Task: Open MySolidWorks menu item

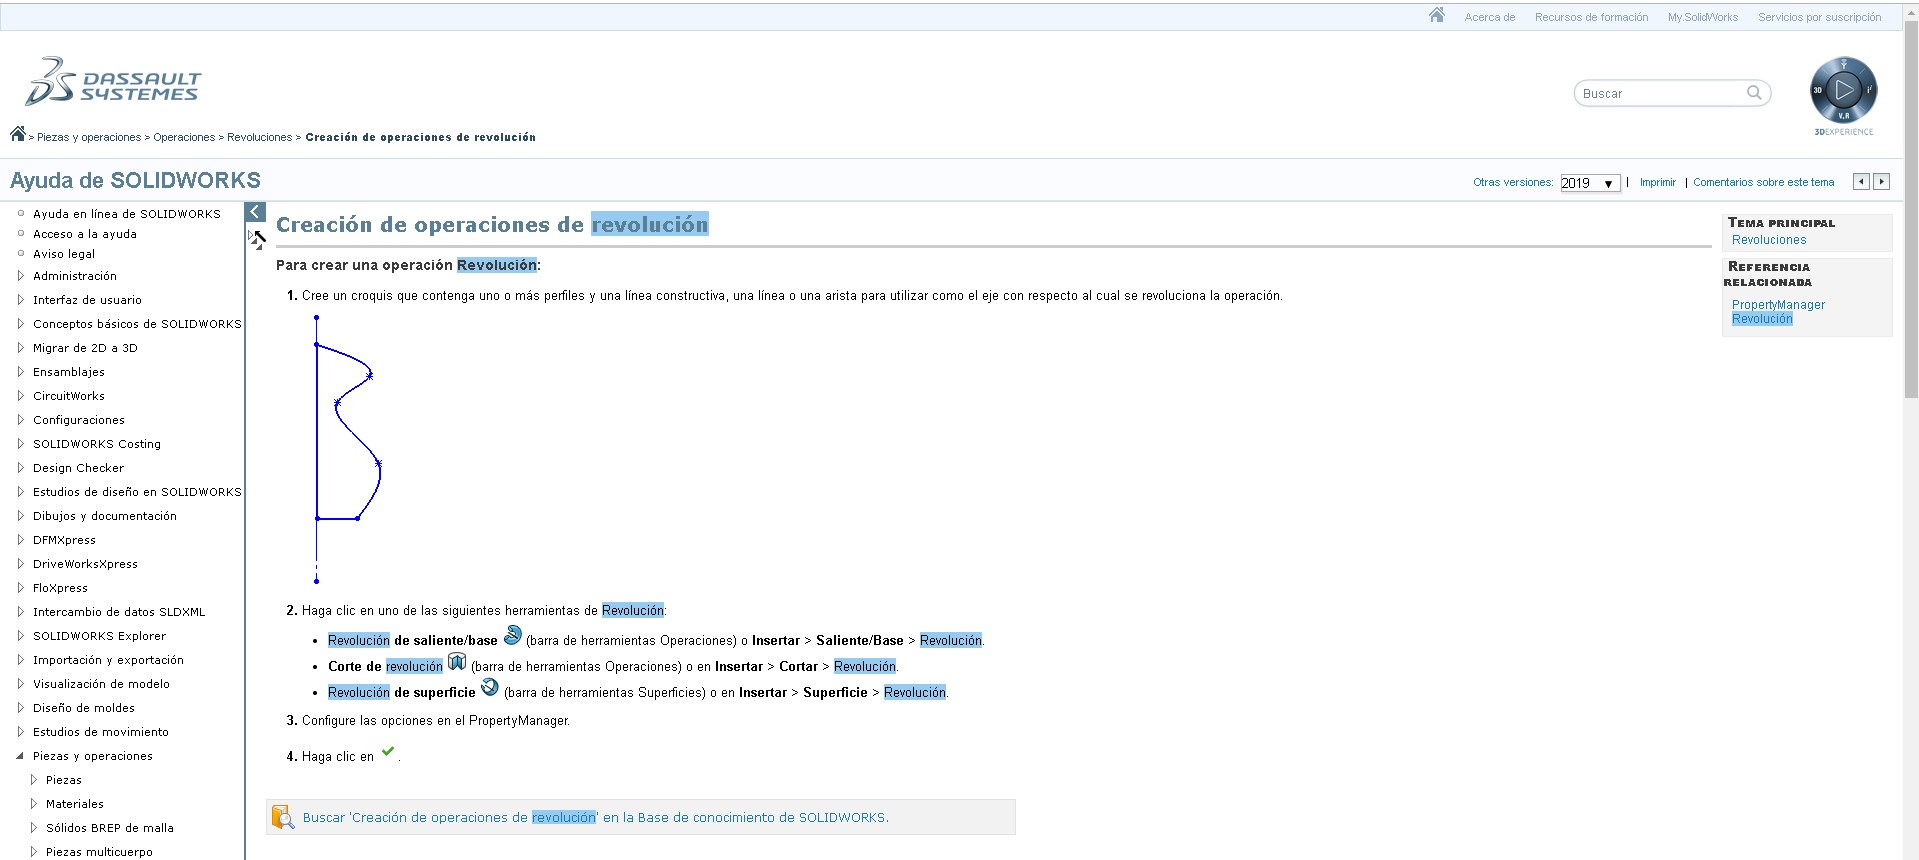Action: coord(1702,17)
